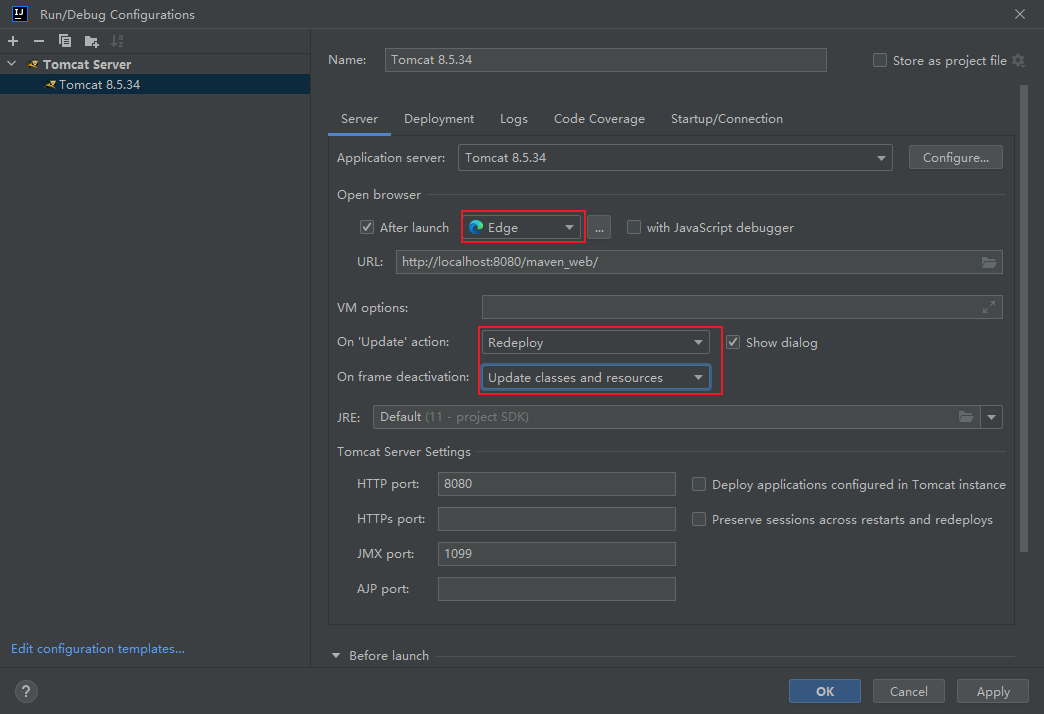Browse for JRE using the folder icon
Screen dimensions: 1044x714
coord(966,417)
